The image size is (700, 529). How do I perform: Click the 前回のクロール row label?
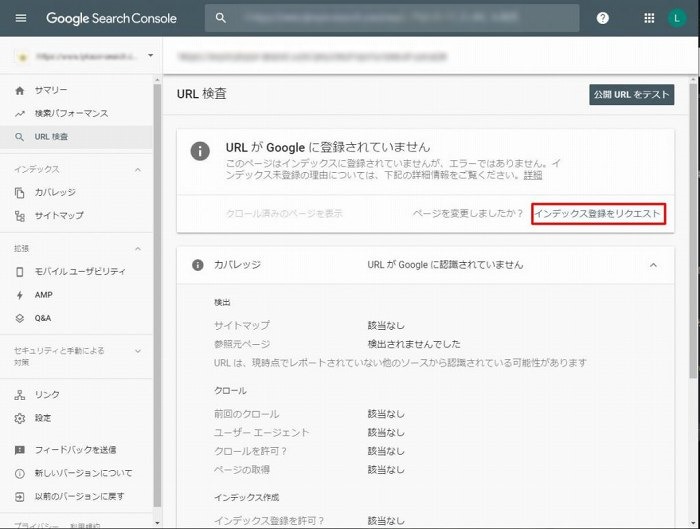pos(246,414)
